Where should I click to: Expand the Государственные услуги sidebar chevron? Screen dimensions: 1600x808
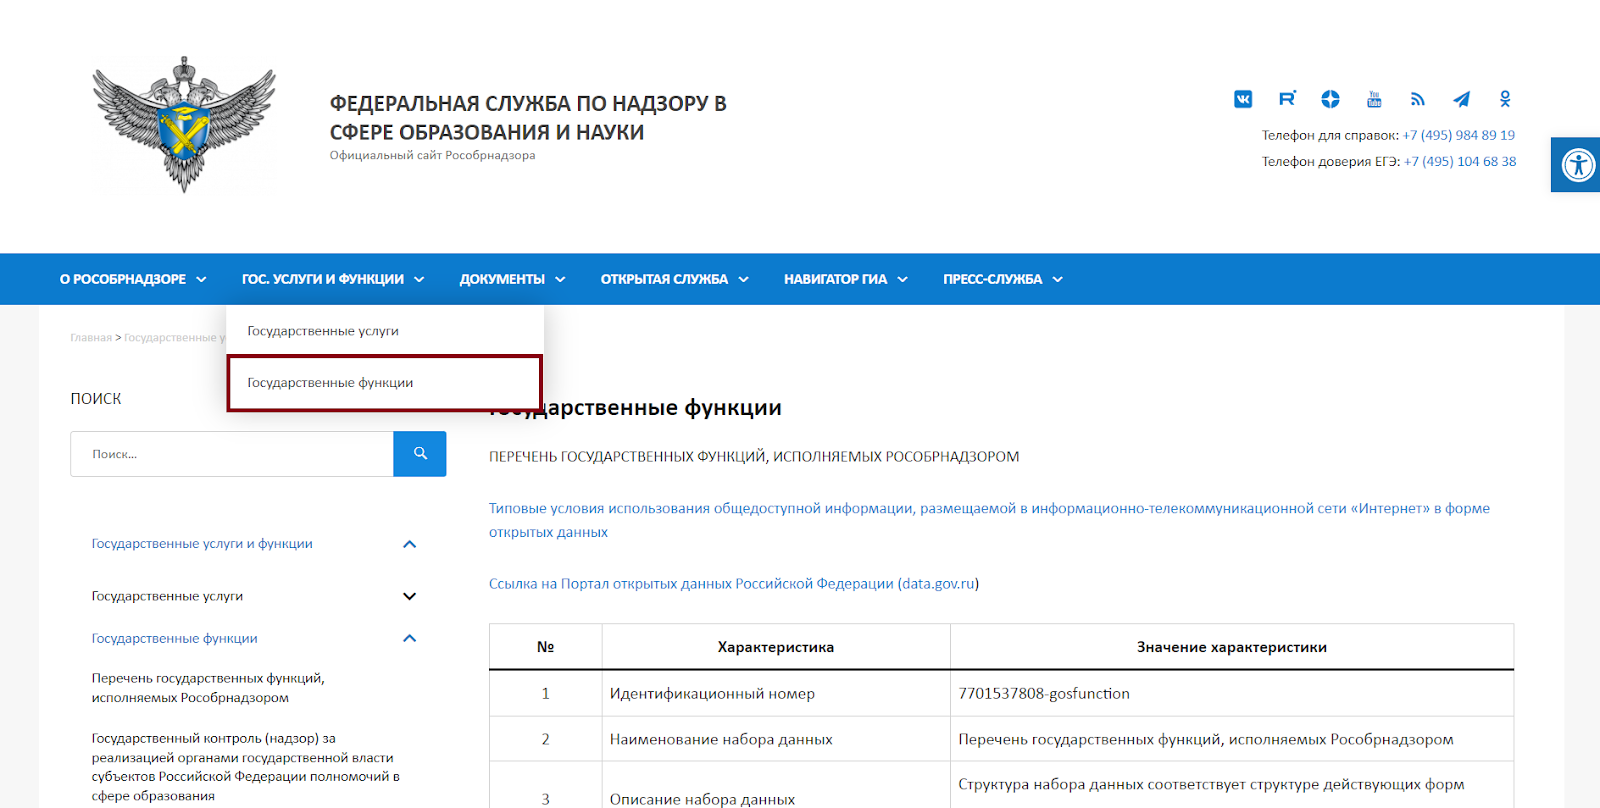409,596
